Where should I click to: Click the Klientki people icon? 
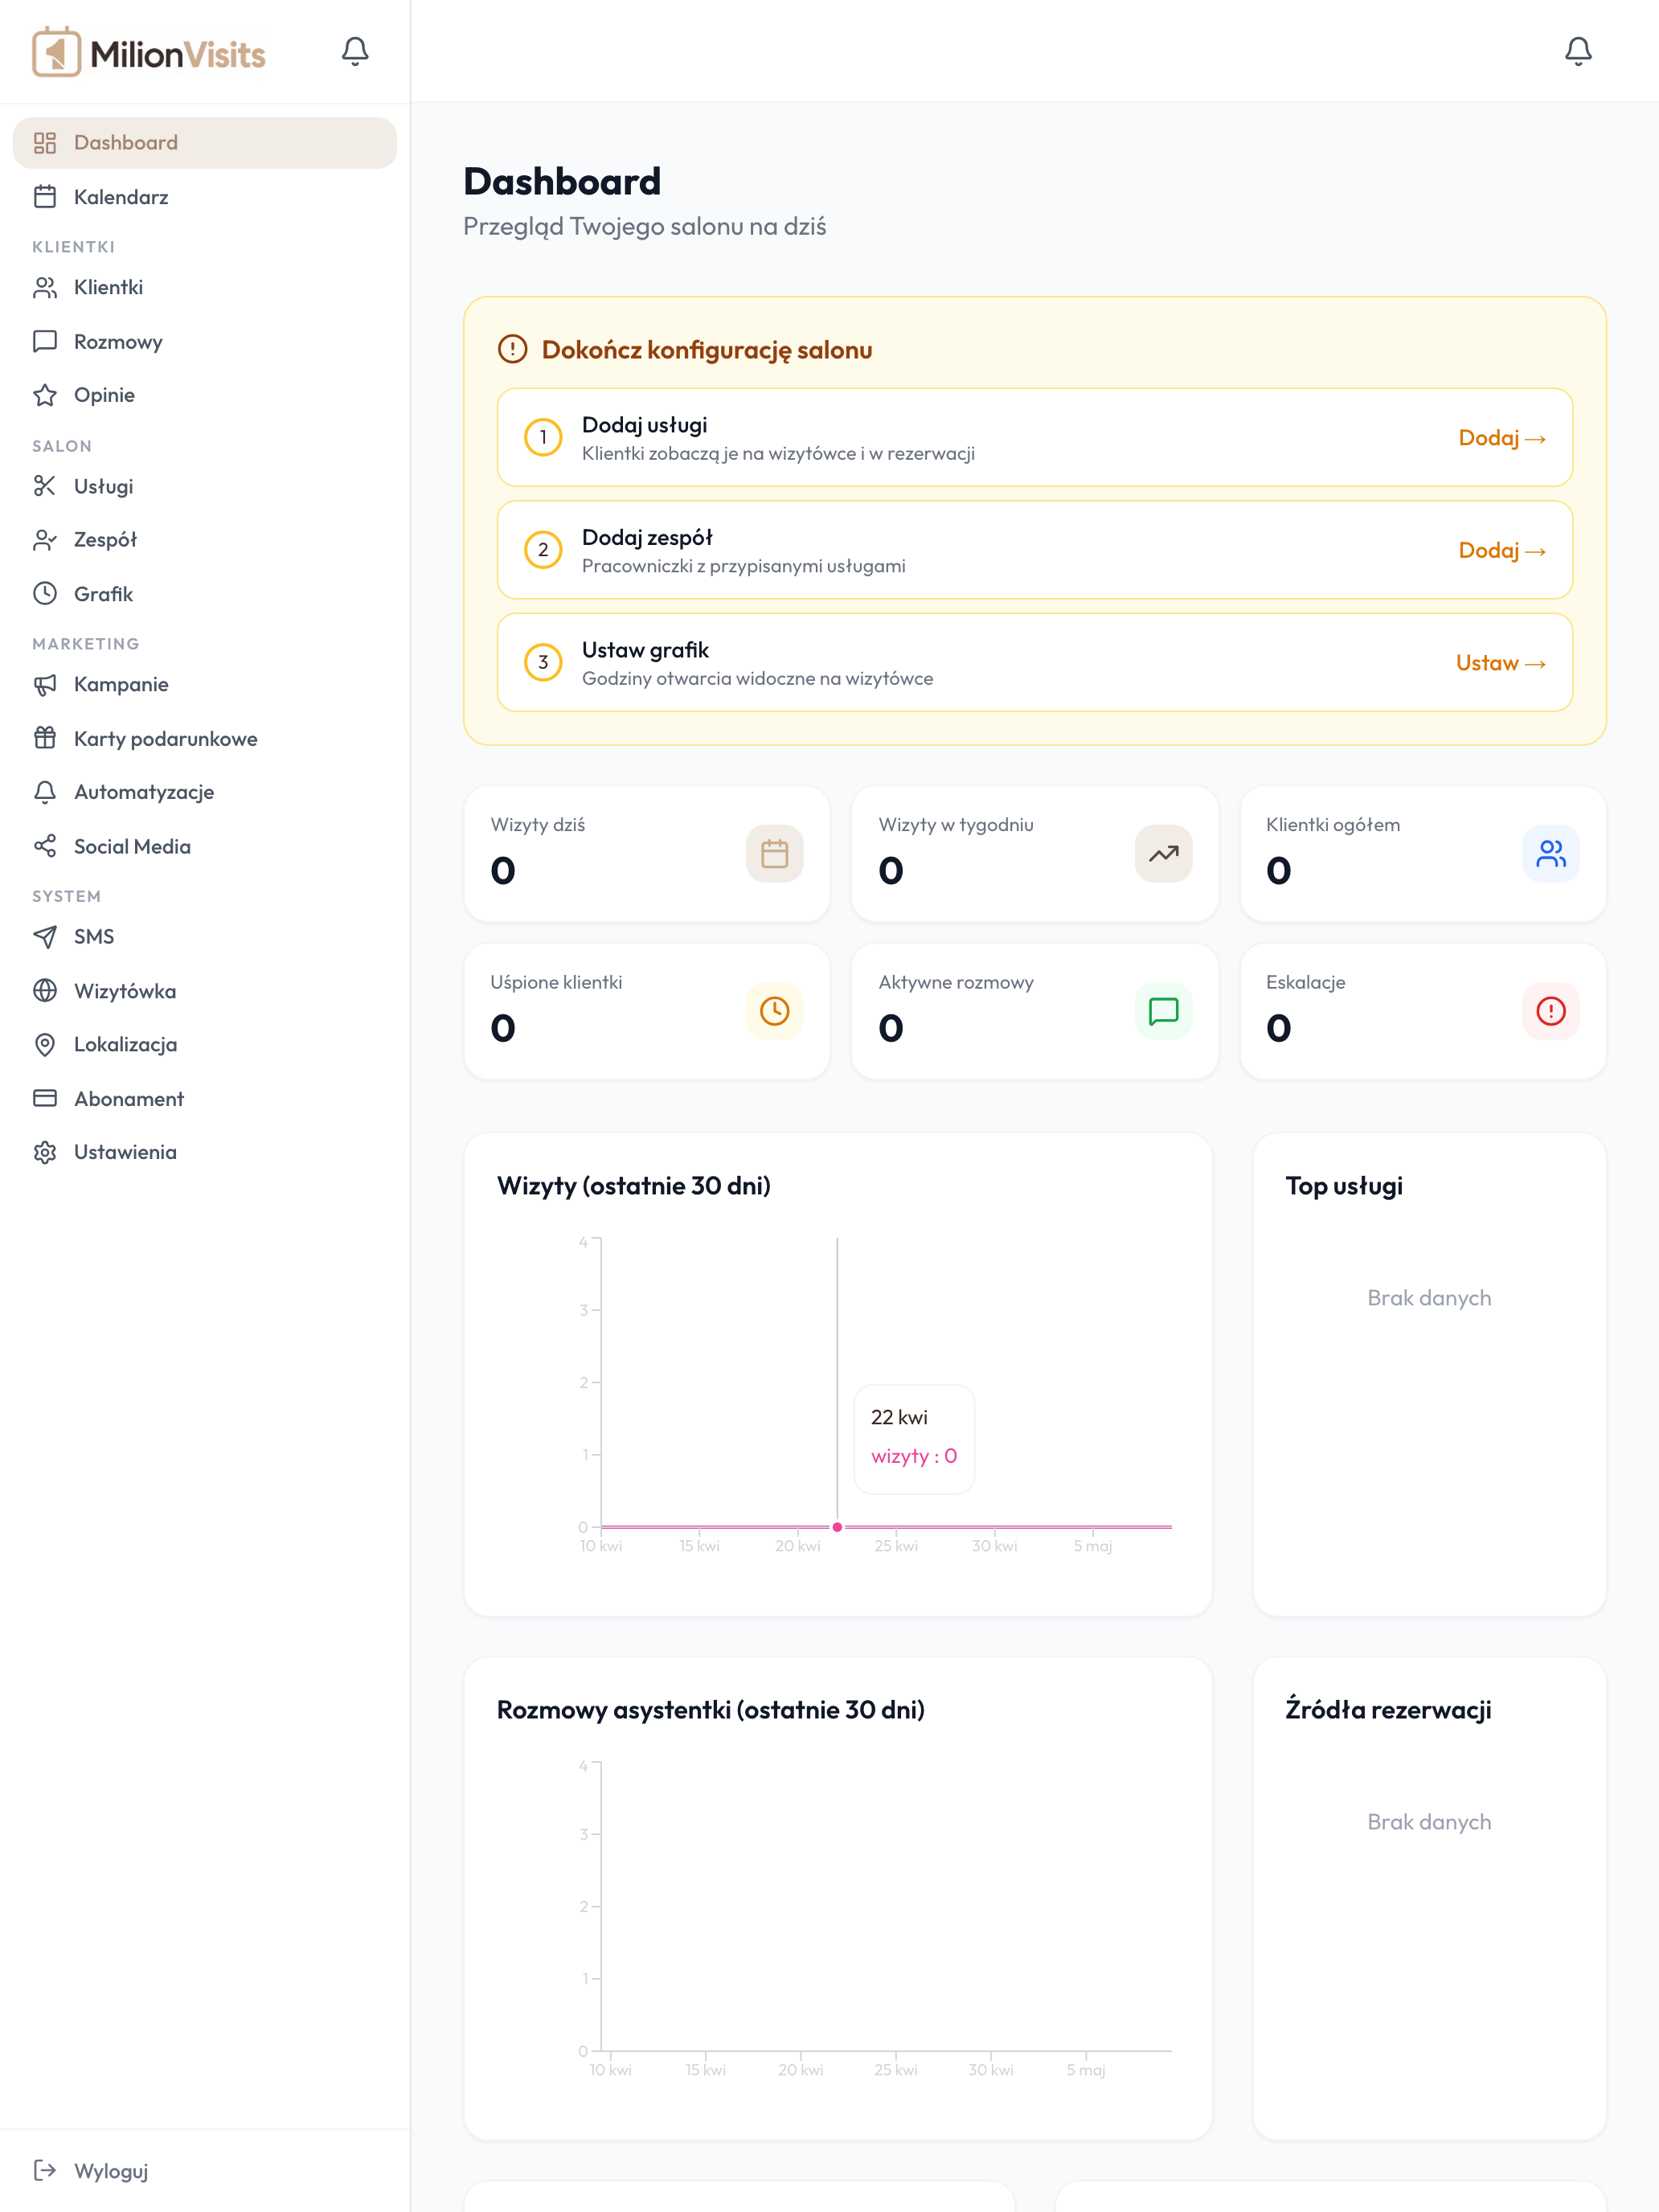[45, 288]
